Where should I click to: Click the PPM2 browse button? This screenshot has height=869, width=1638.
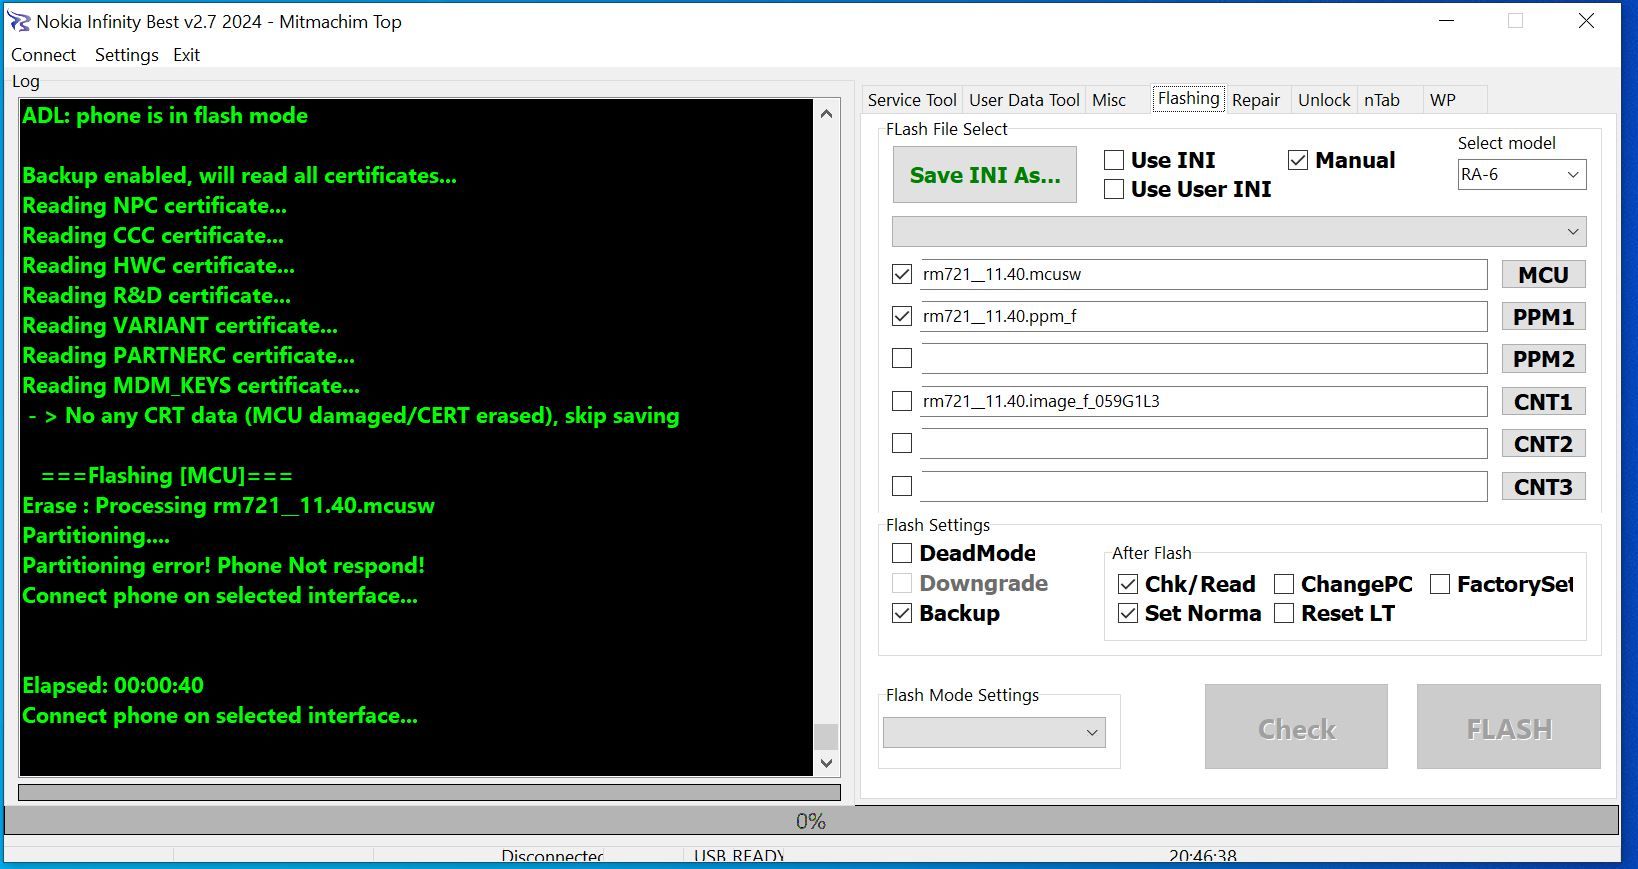1543,359
